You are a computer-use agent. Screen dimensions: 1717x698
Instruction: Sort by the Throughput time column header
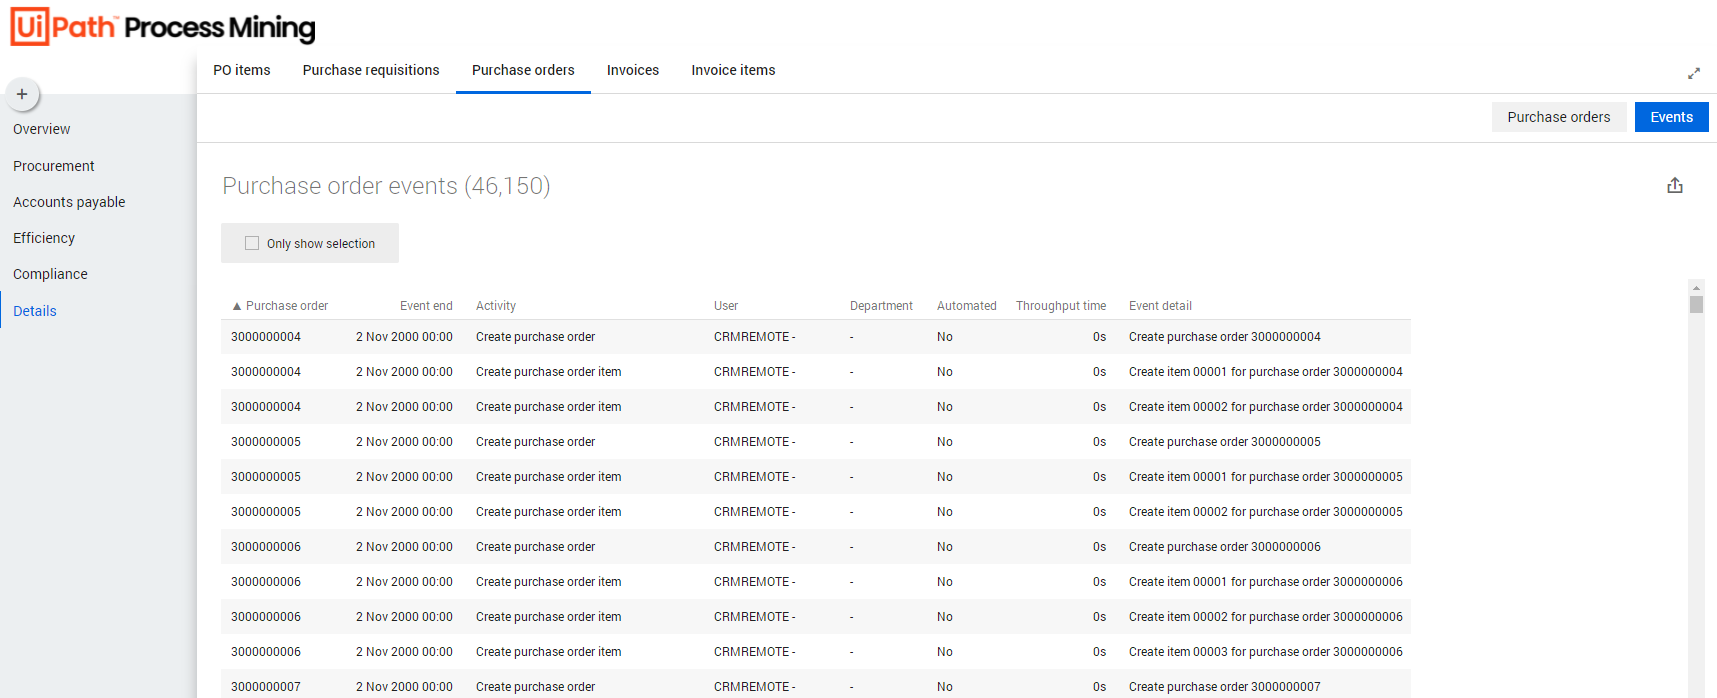[1060, 306]
